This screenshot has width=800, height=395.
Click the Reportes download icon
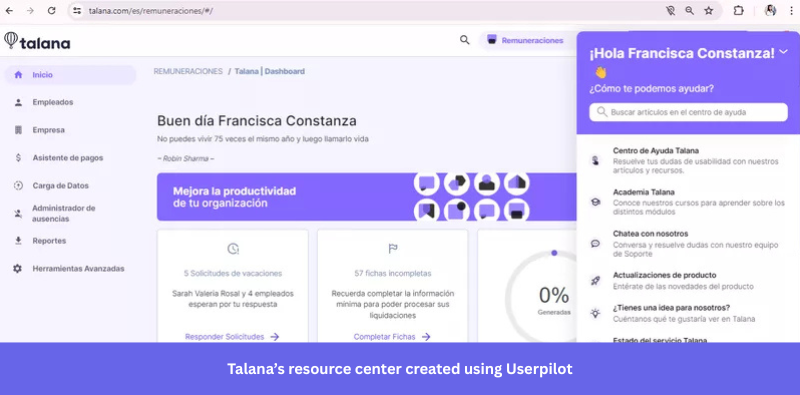tap(18, 240)
